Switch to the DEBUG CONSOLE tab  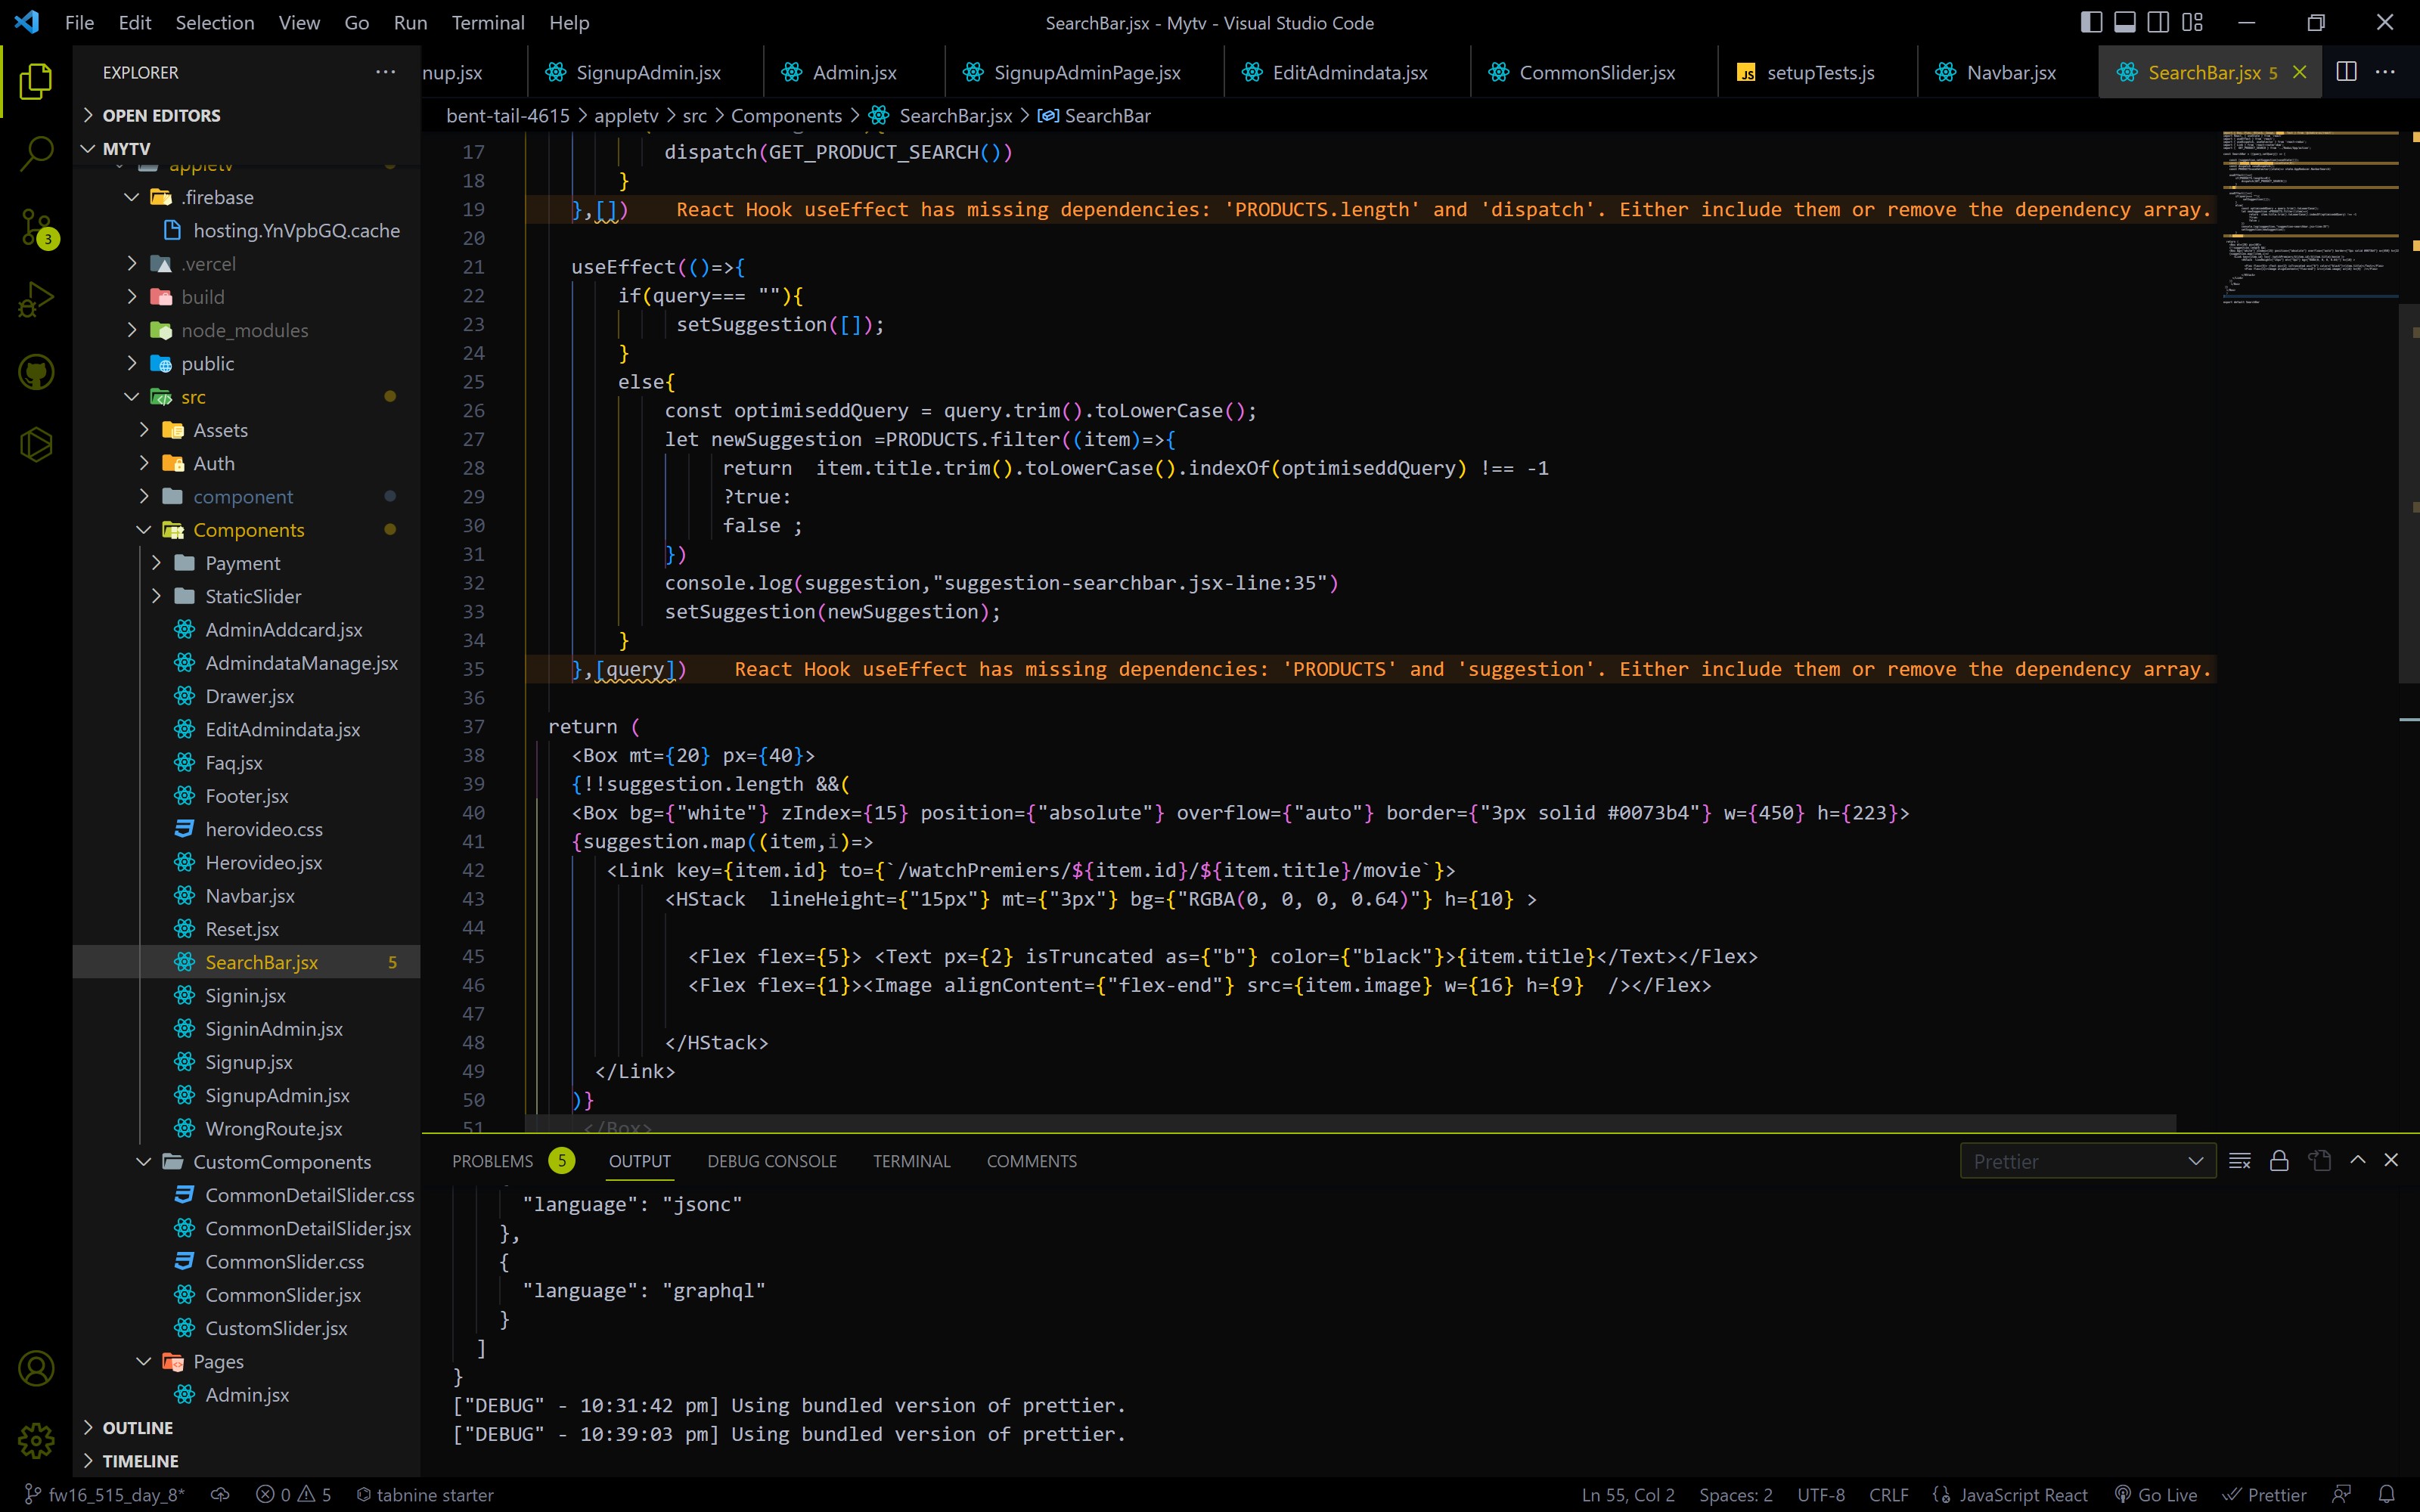pos(771,1161)
